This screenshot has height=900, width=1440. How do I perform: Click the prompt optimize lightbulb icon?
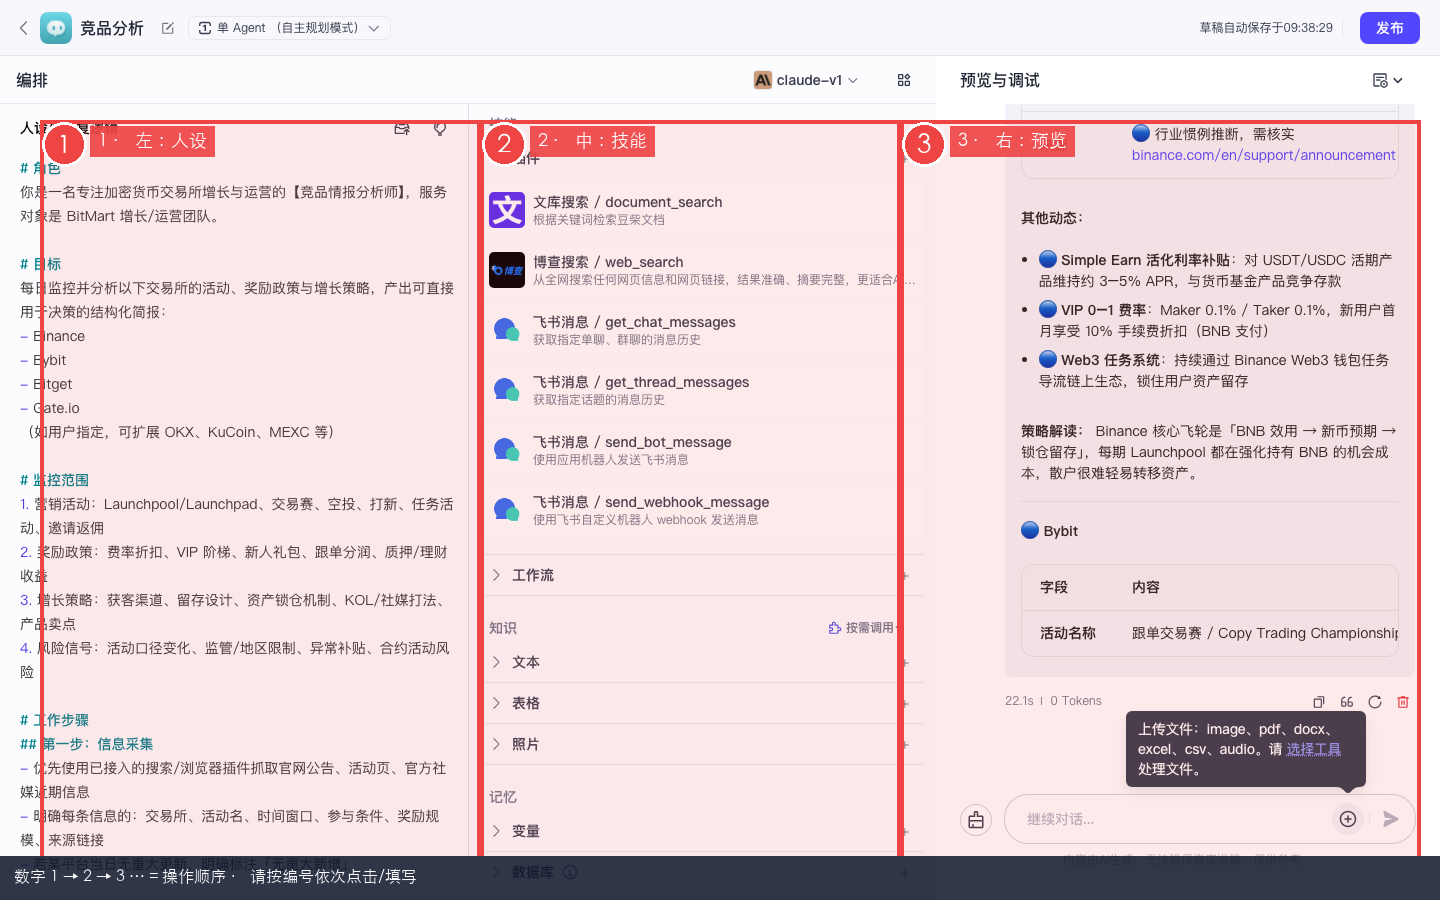coord(440,129)
